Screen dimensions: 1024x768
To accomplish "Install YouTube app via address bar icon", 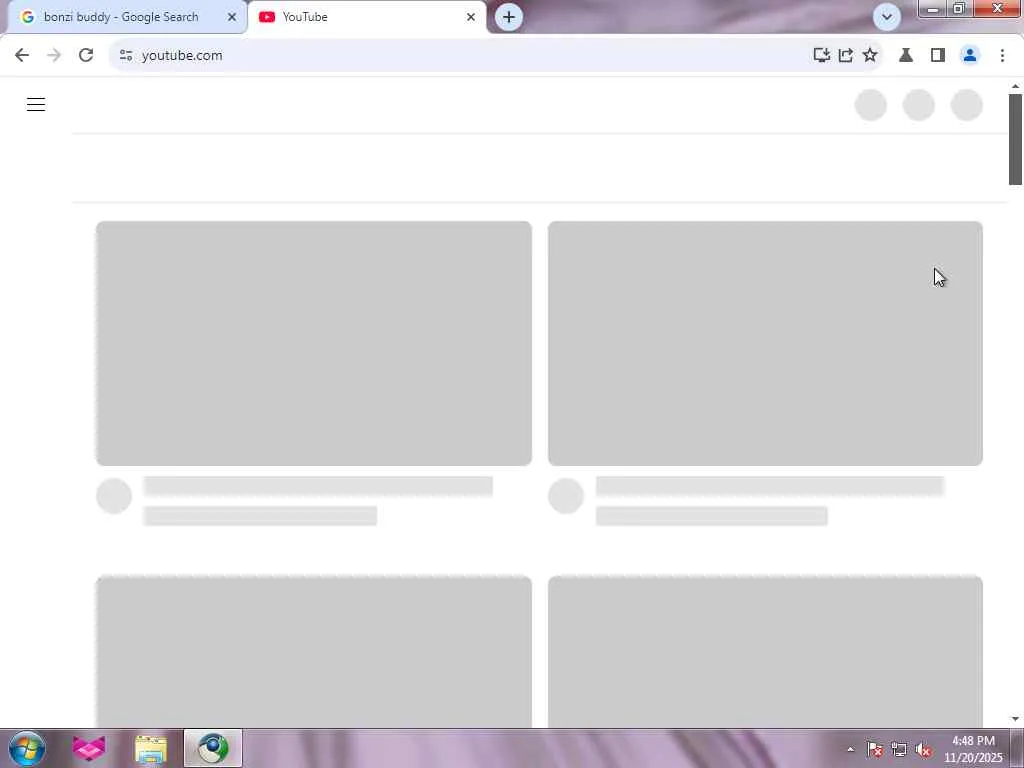I will click(822, 56).
